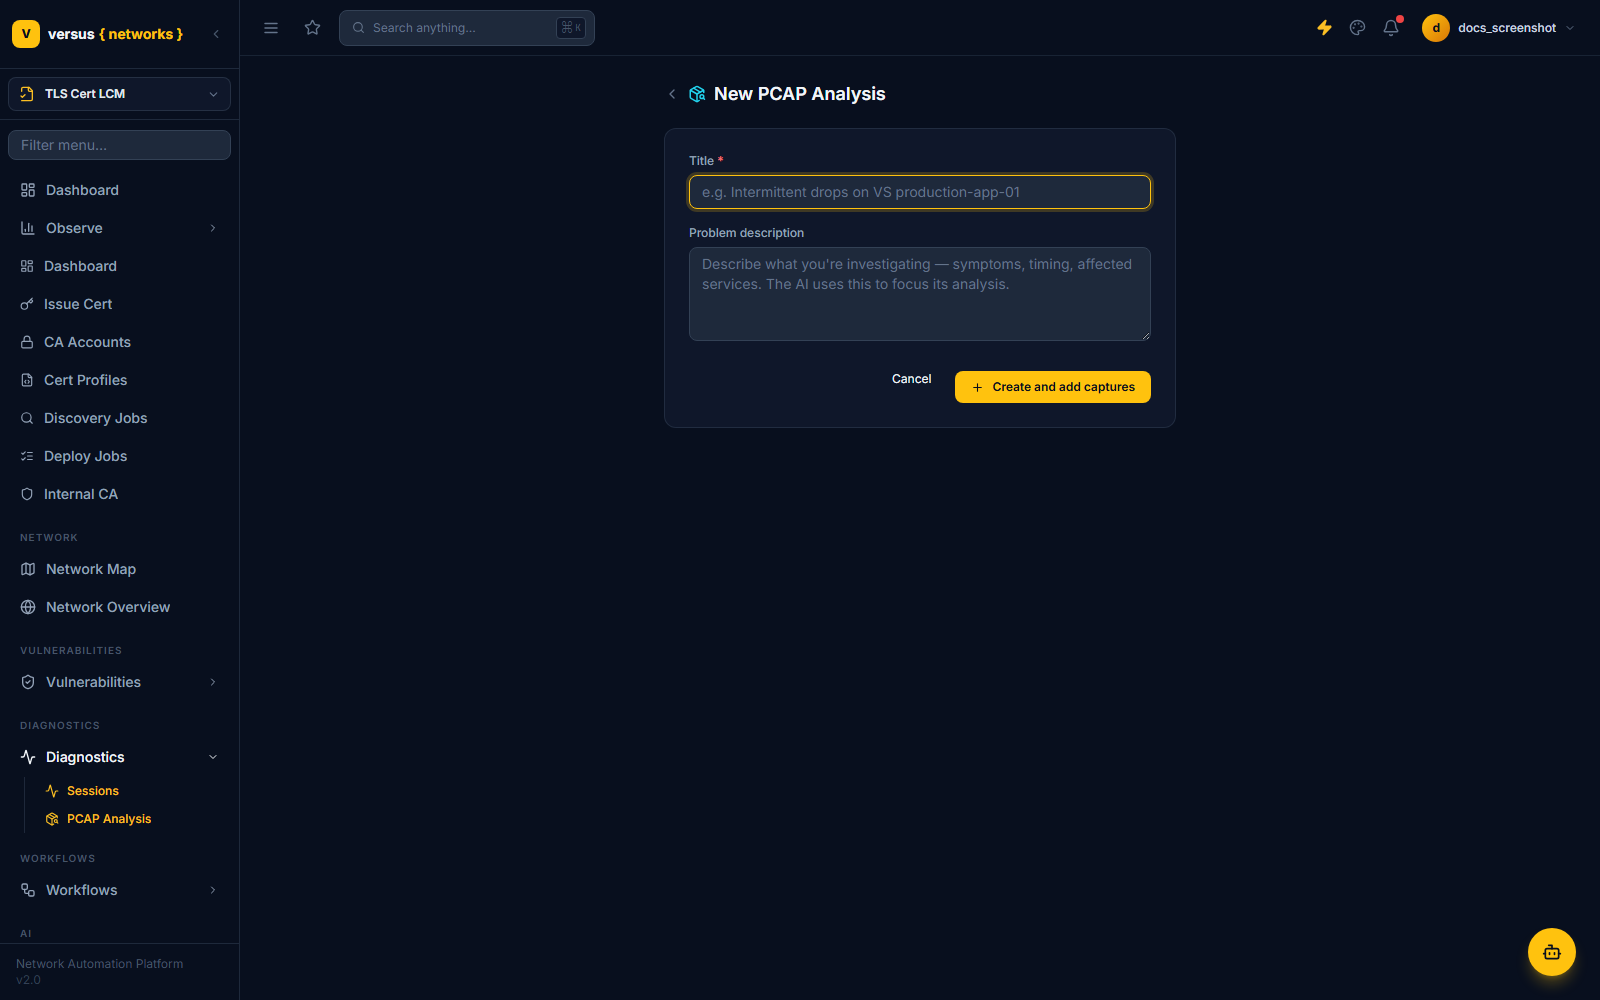Expand the Workflows menu
The height and width of the screenshot is (1000, 1600).
coord(119,890)
